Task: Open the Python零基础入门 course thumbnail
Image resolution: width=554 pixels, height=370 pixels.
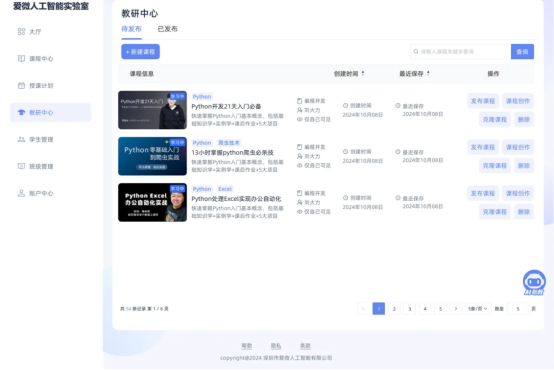Action: [x=152, y=156]
